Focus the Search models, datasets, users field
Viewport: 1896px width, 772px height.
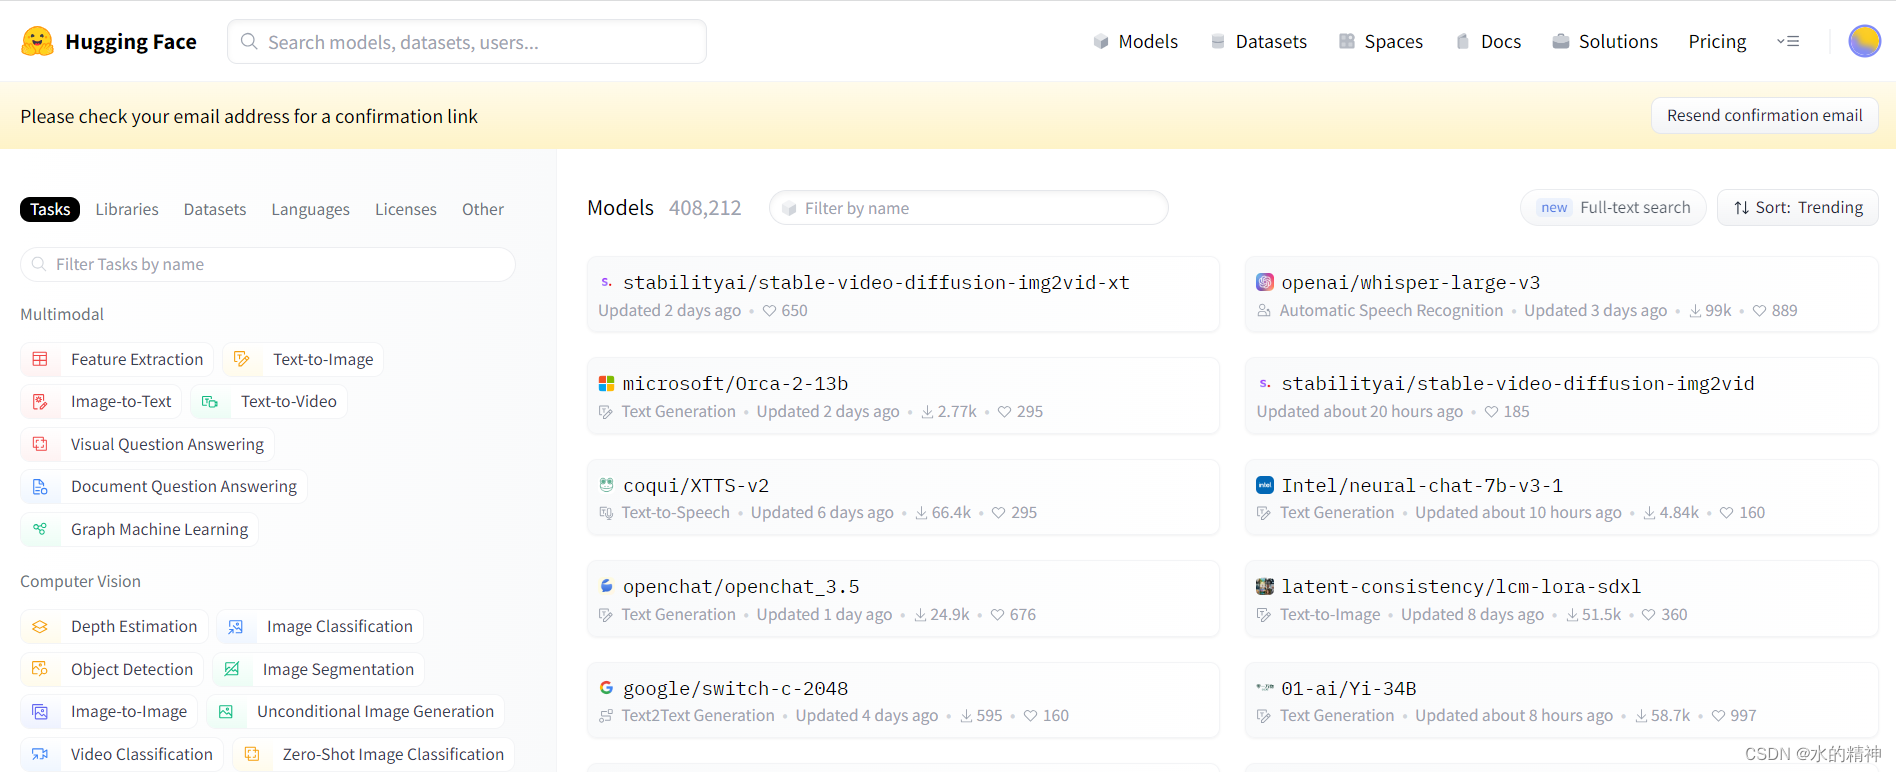coord(467,42)
